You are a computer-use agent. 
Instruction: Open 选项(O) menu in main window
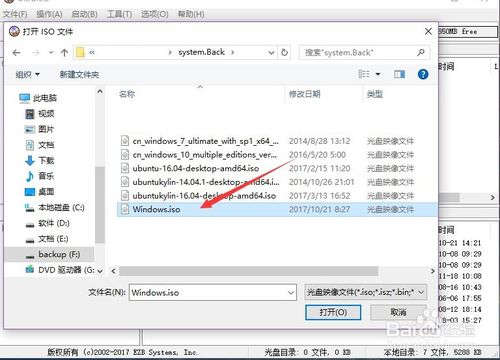coord(155,14)
